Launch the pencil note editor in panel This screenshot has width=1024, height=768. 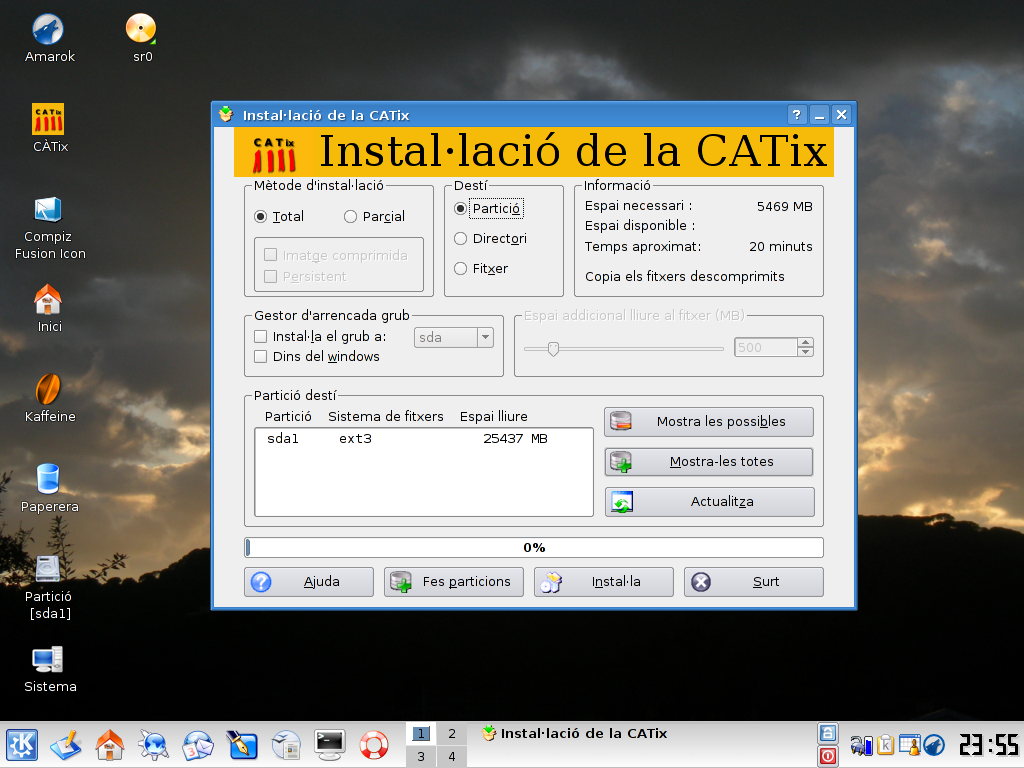(65, 744)
